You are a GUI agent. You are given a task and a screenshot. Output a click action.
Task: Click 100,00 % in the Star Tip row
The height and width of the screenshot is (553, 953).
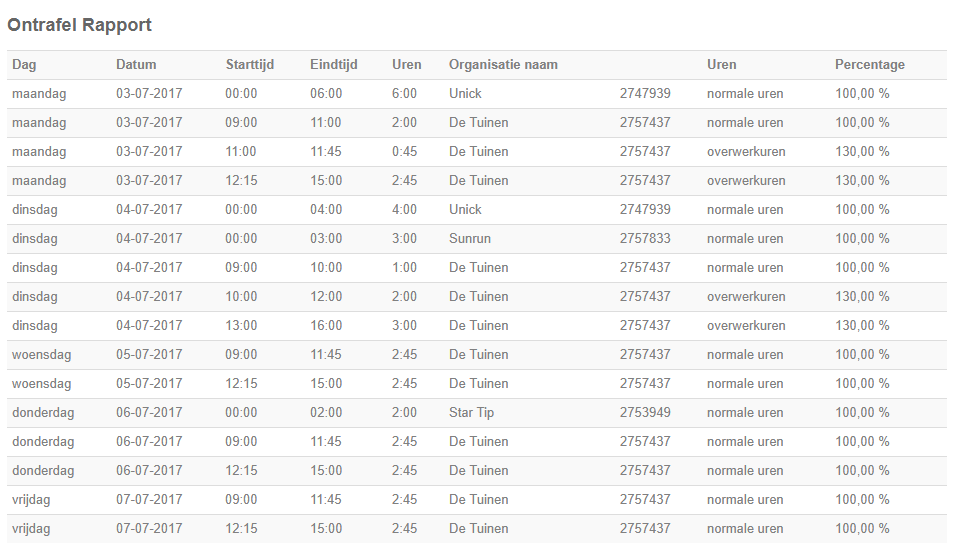click(x=862, y=413)
